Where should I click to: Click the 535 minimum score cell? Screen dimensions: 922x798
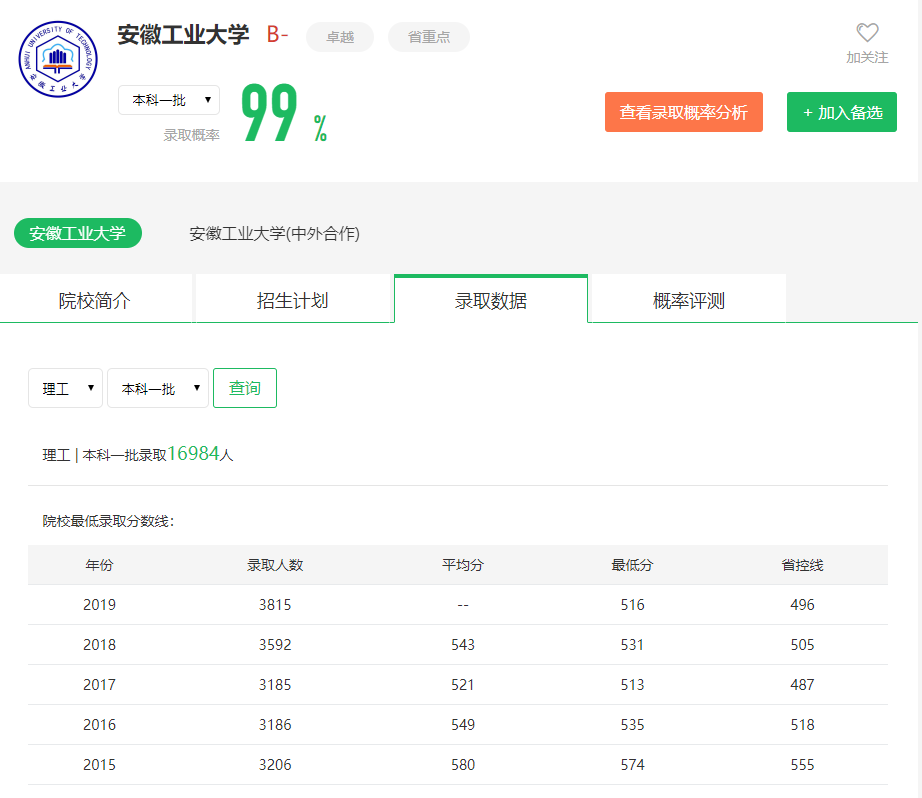pyautogui.click(x=632, y=724)
